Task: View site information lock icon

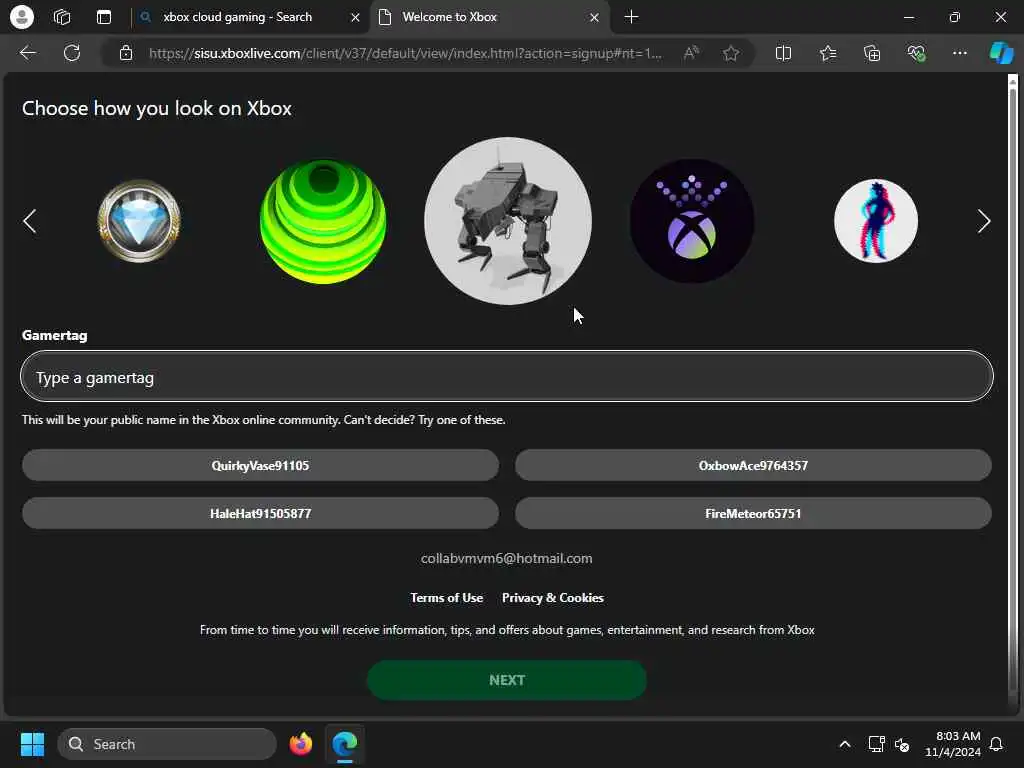Action: 126,53
